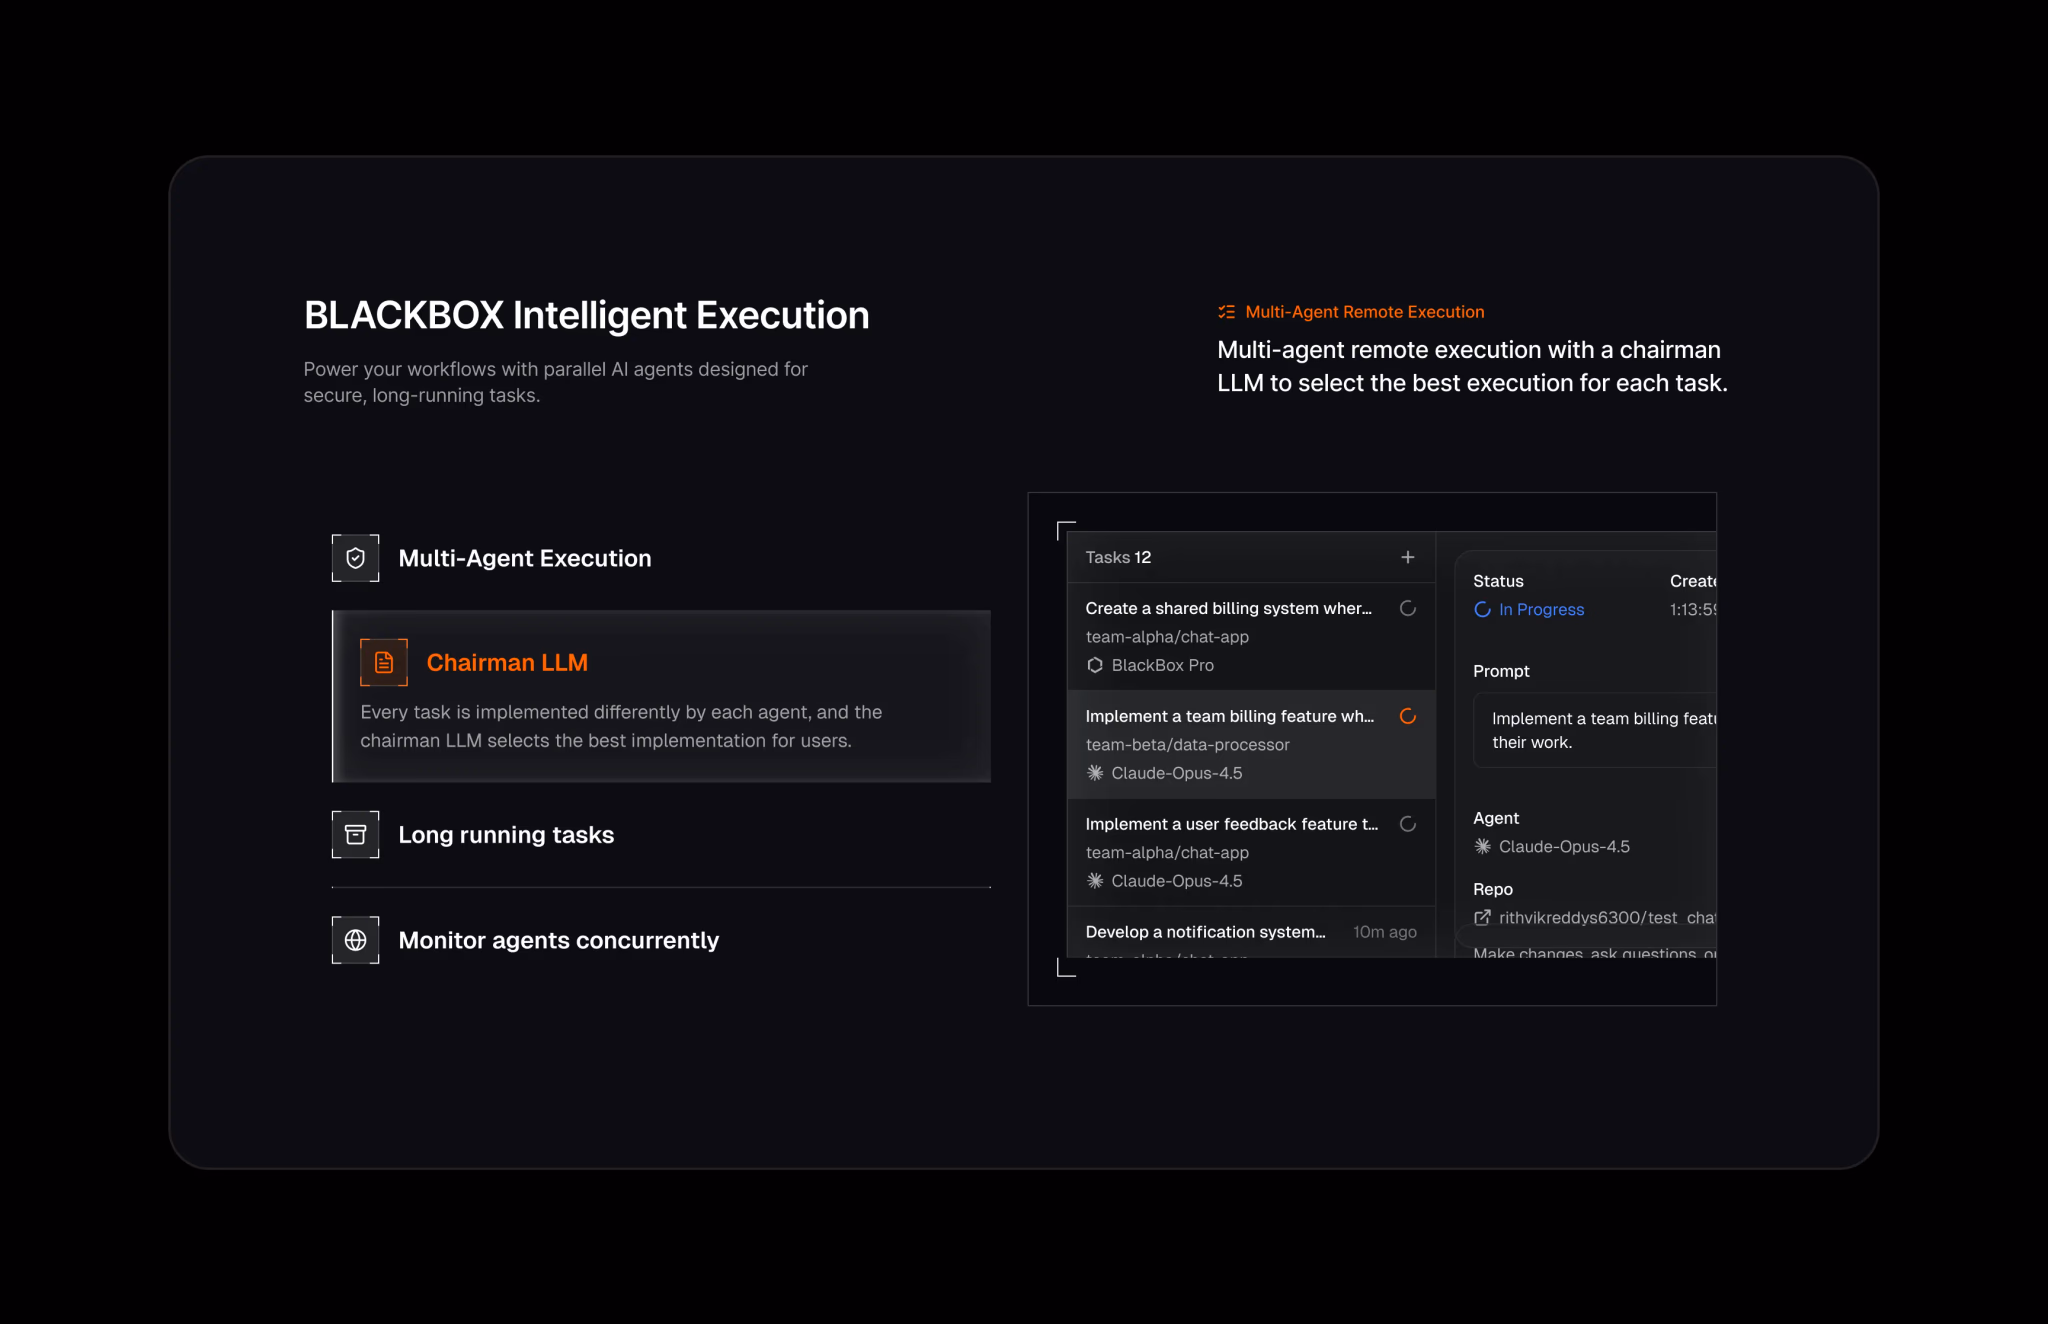Click the BlackBox Pro agent label

point(1162,665)
